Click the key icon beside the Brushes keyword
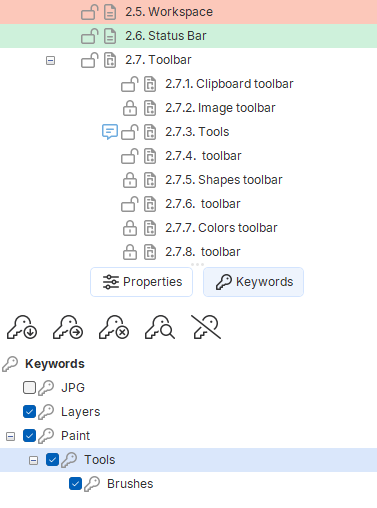377x508 pixels. point(92,484)
